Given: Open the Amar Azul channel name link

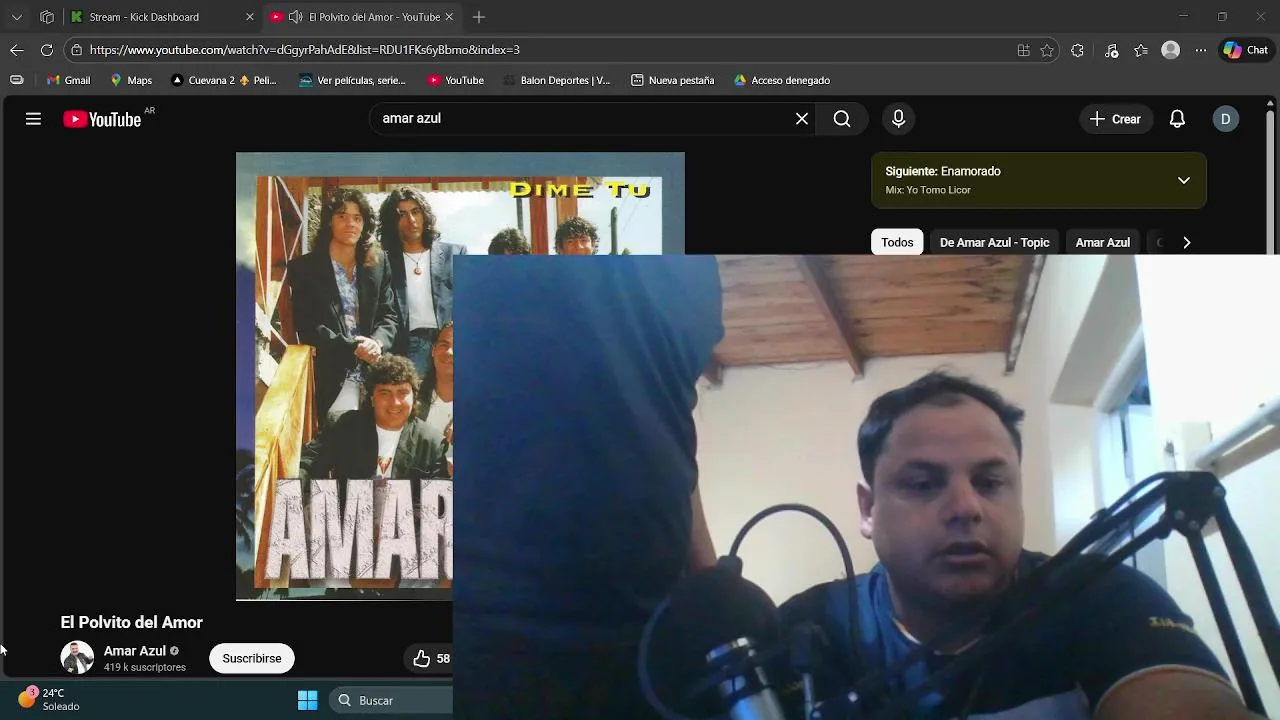Looking at the screenshot, I should coord(134,650).
